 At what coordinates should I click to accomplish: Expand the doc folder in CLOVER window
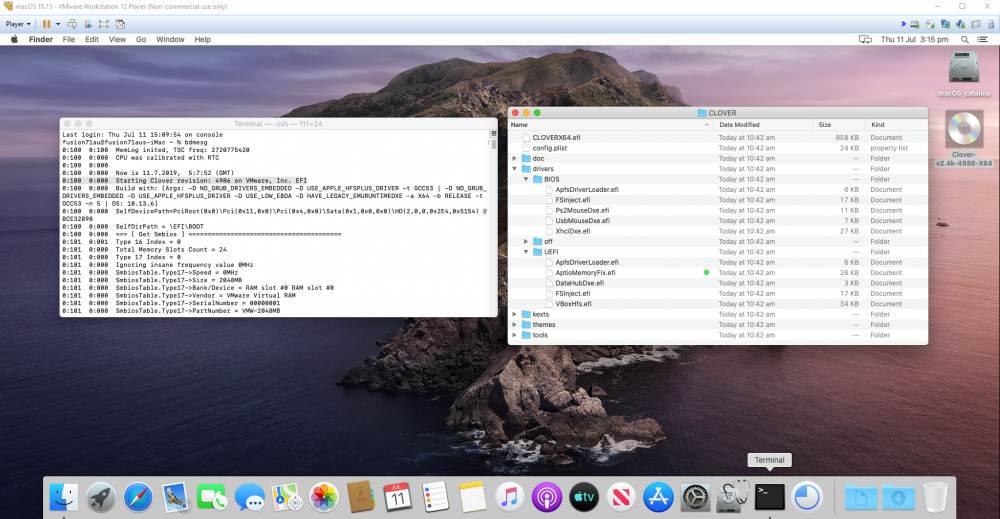coord(515,158)
